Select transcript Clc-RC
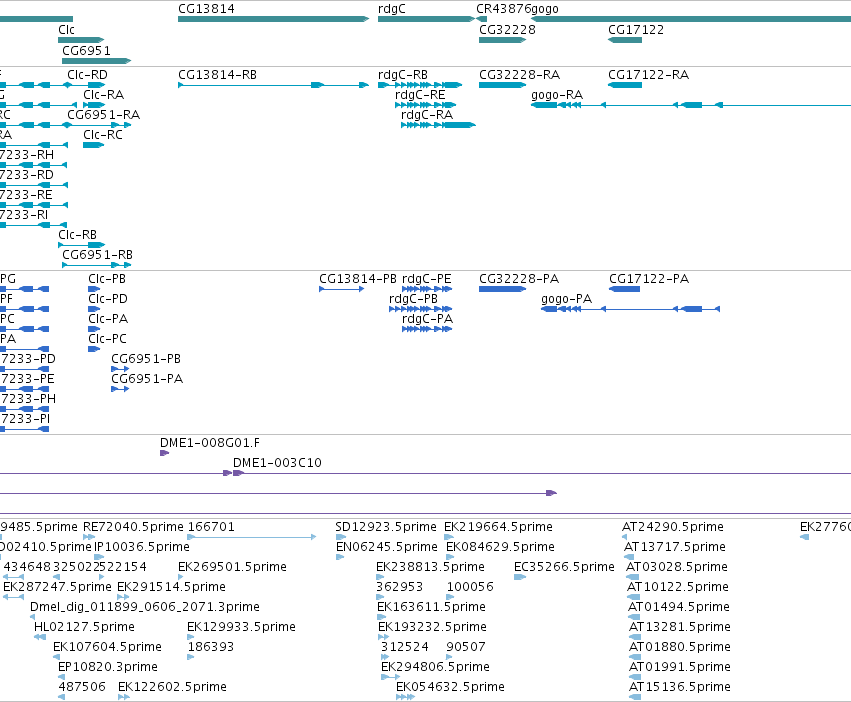 point(93,145)
